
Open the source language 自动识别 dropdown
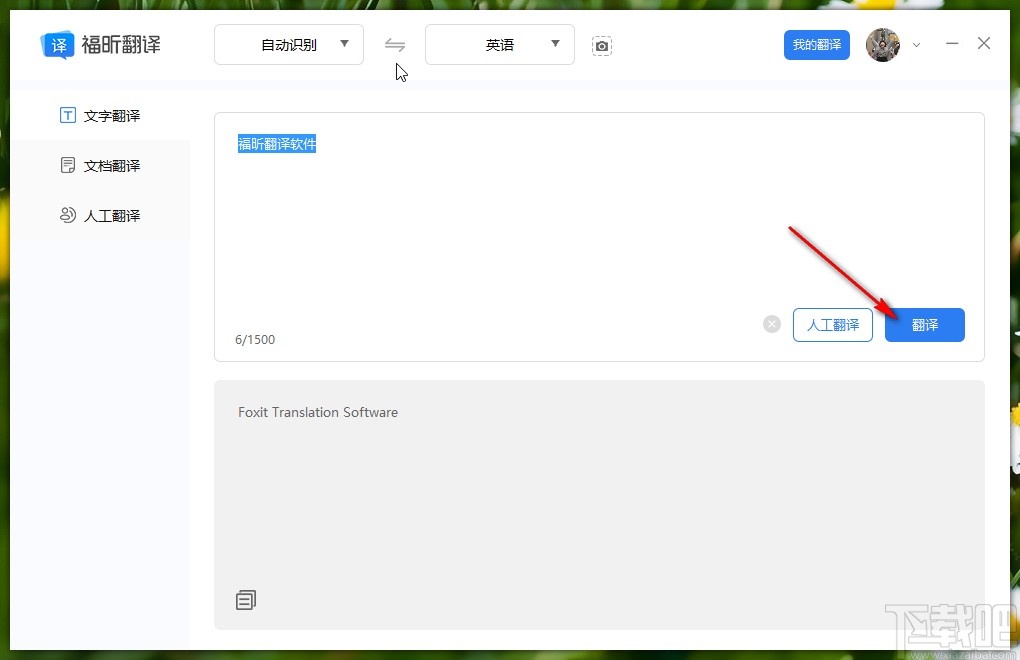[x=289, y=44]
